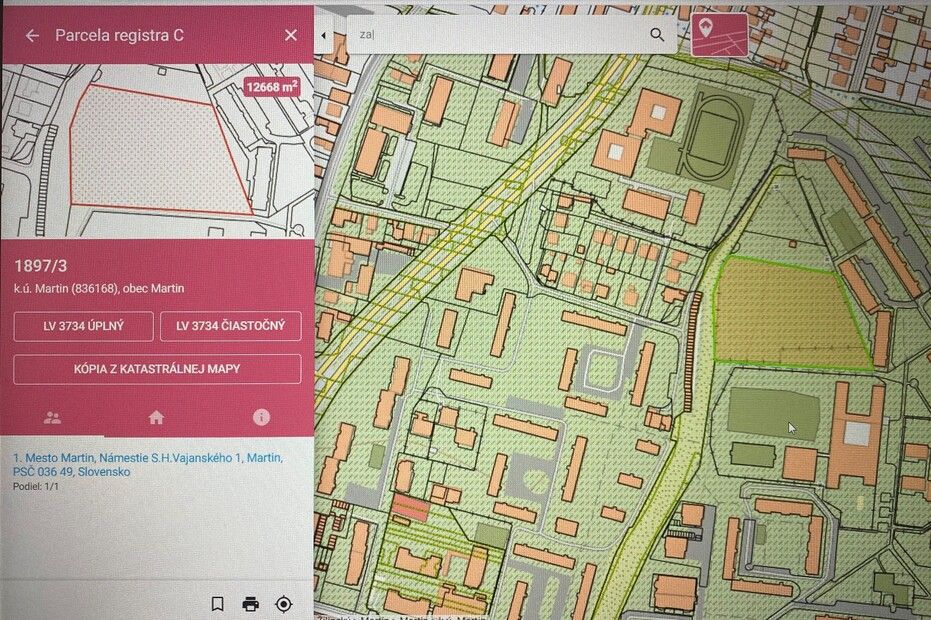Click KÓPIA Z KATASTRÁLNEJ MAPY button
The image size is (931, 620).
click(157, 369)
